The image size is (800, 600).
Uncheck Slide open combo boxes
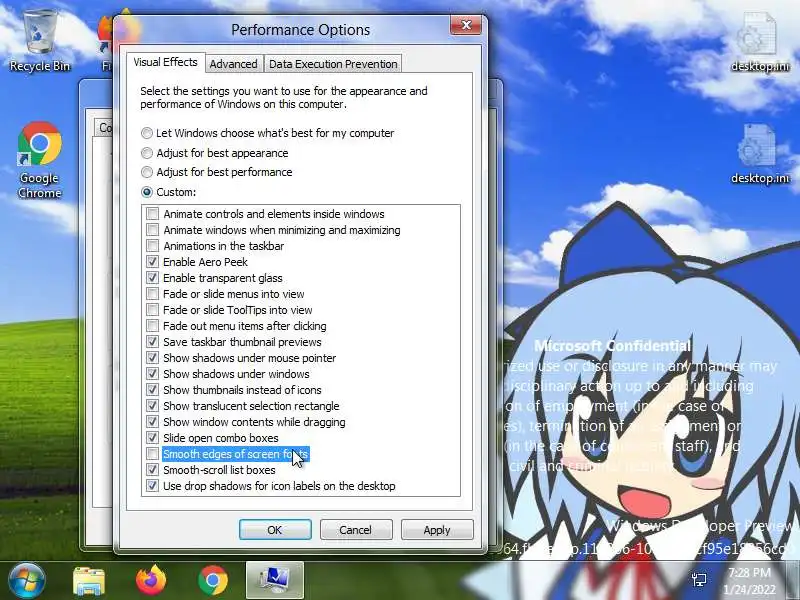[x=153, y=438]
